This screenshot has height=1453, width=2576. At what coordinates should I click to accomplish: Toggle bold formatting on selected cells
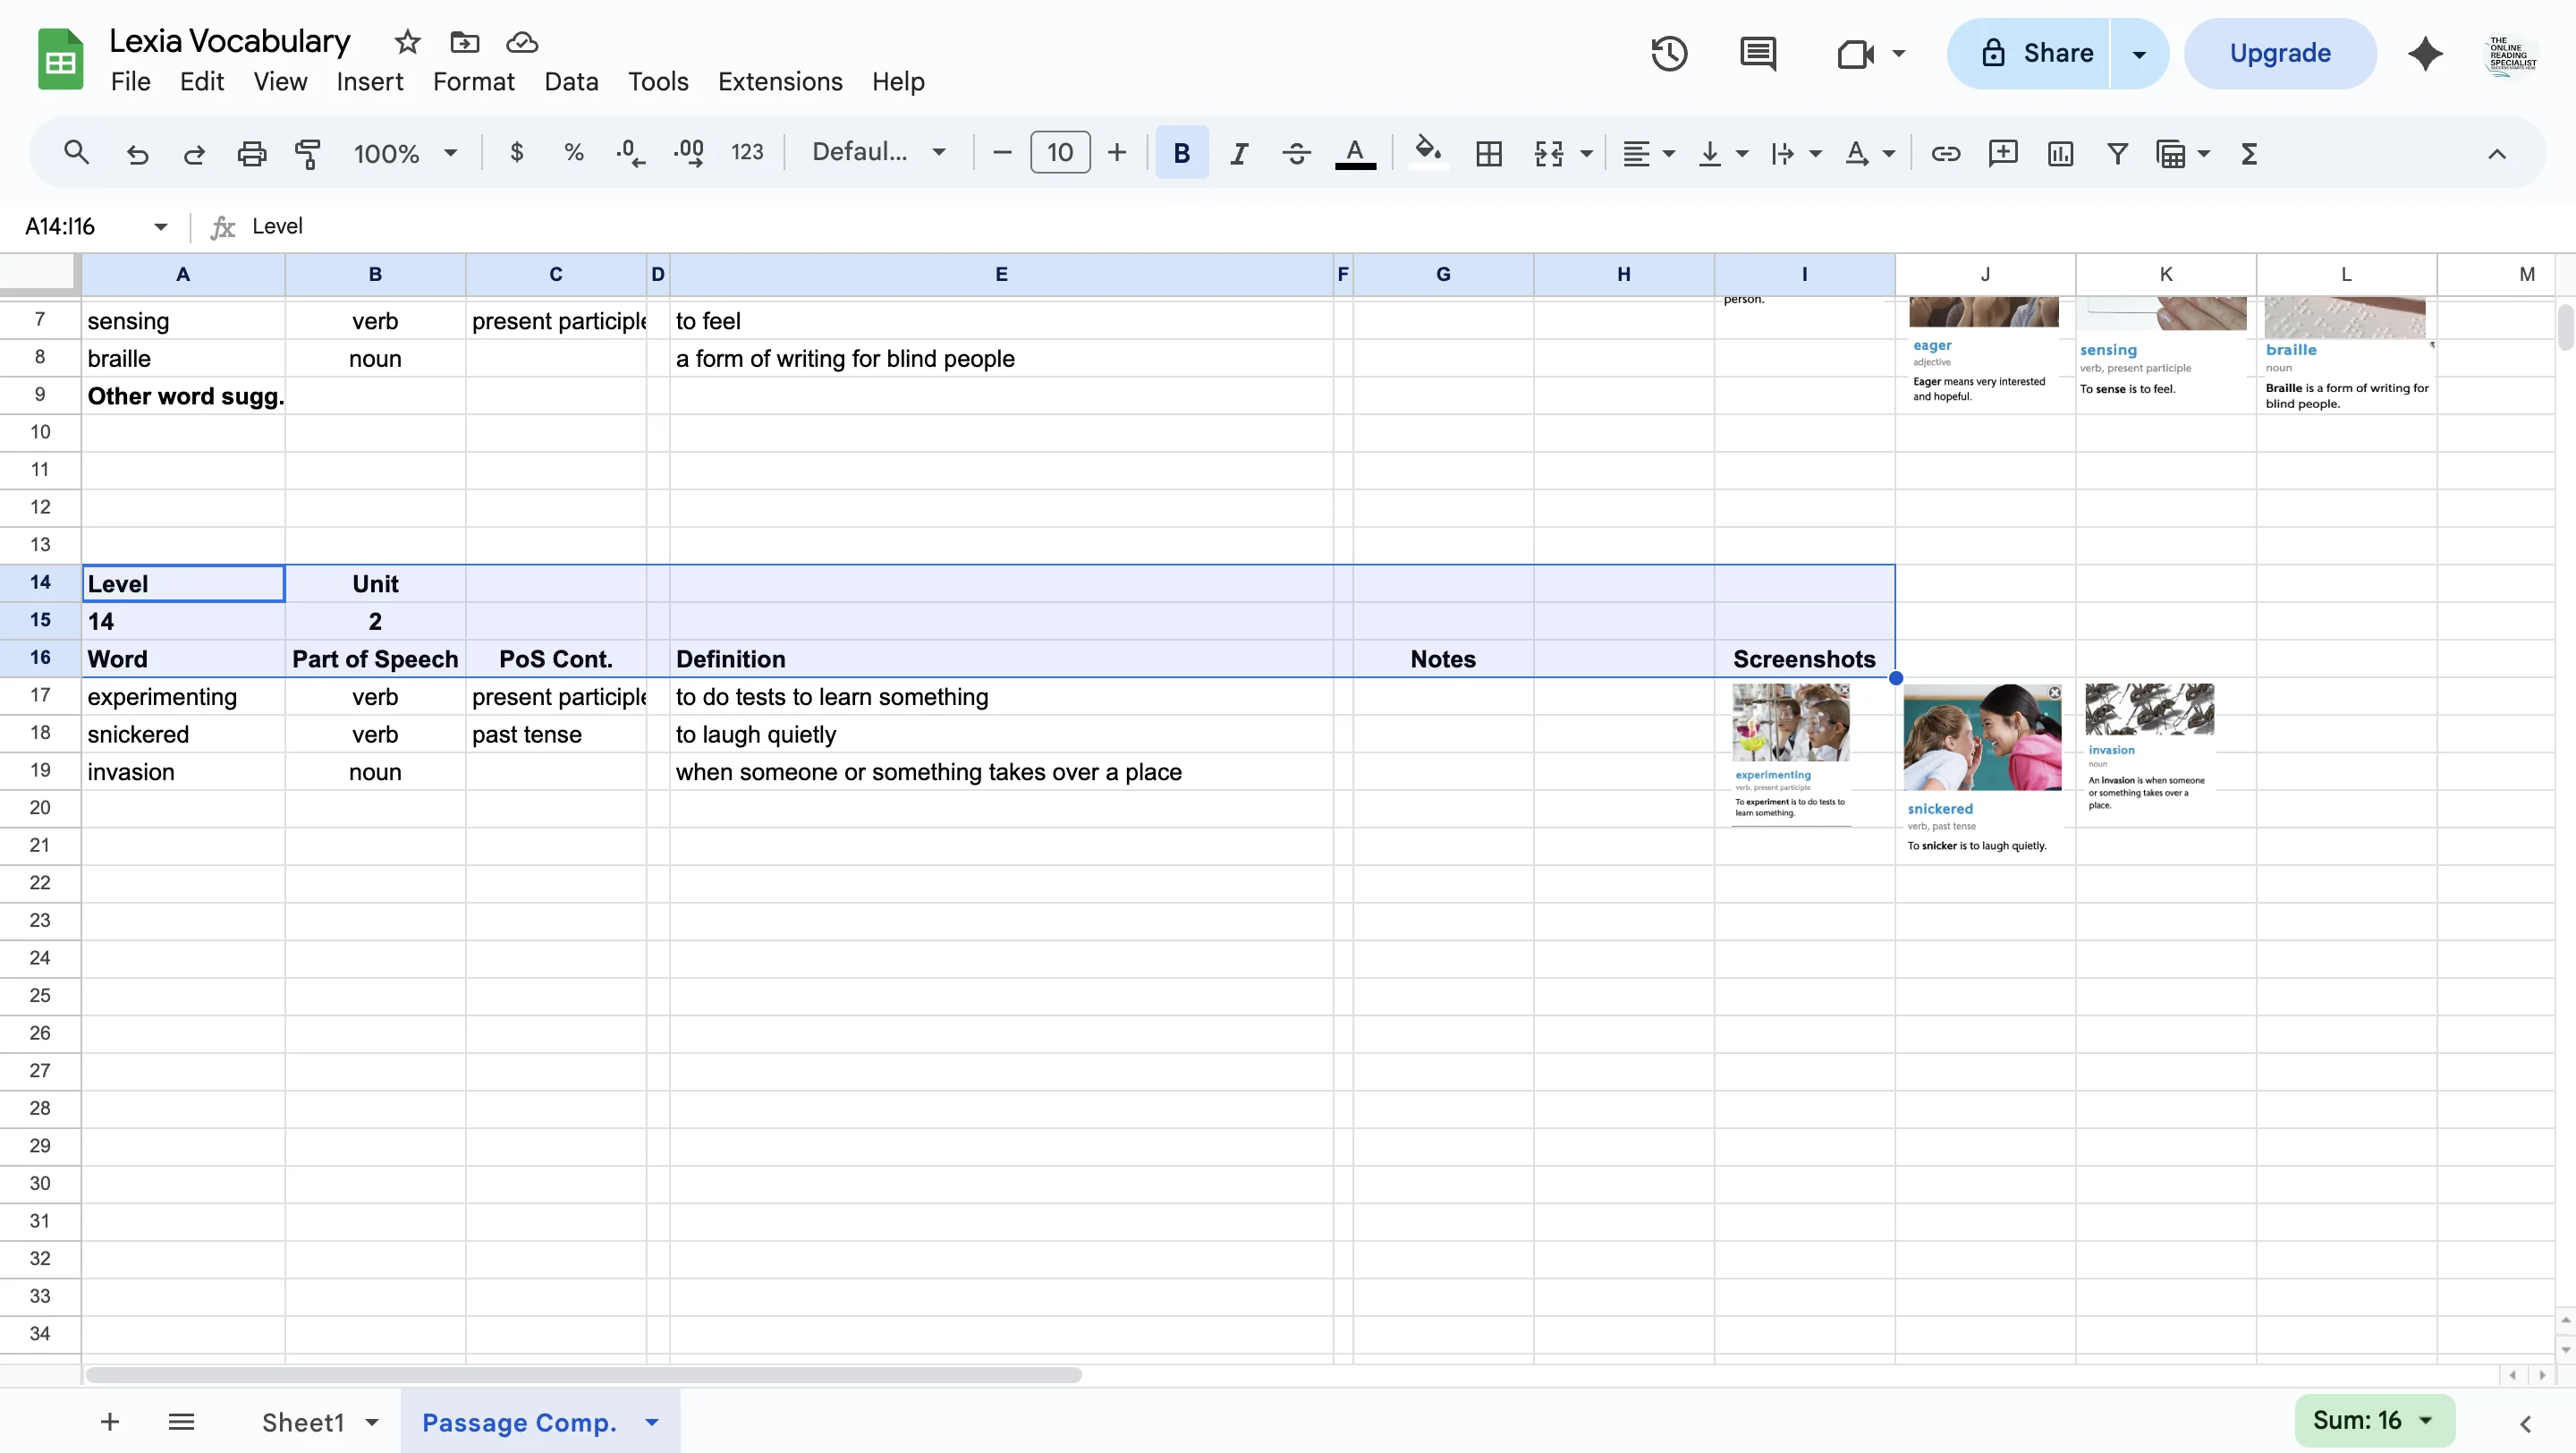pyautogui.click(x=1181, y=153)
